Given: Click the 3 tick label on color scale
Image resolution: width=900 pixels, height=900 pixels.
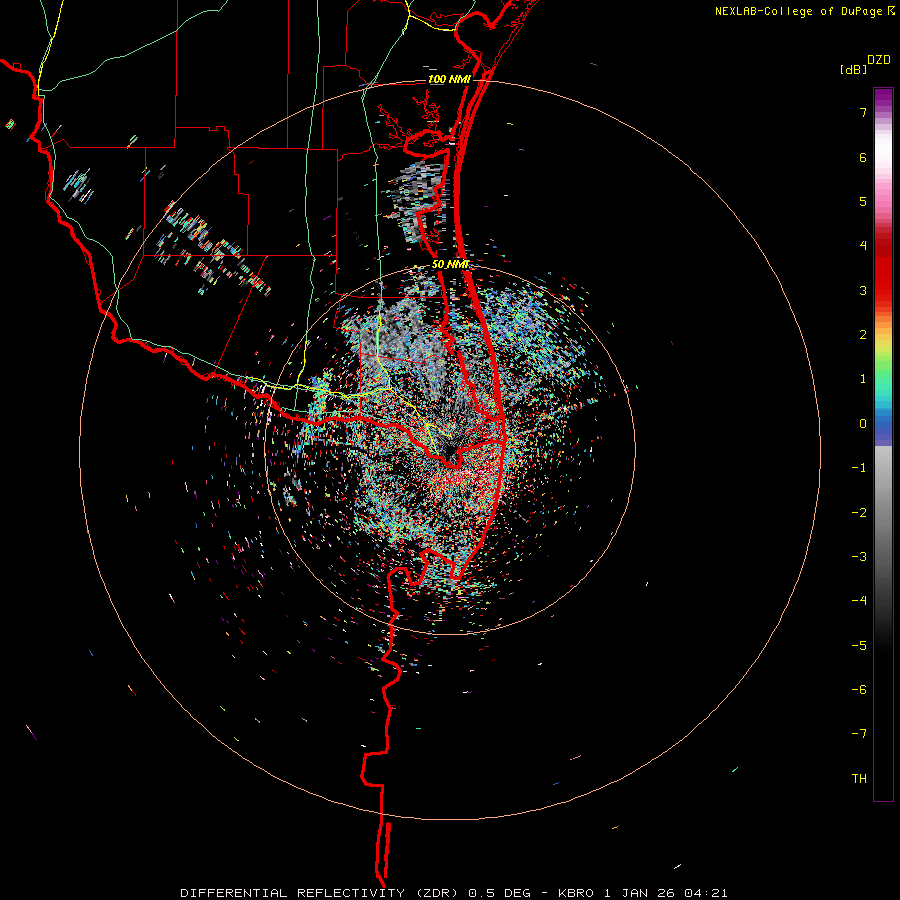Looking at the screenshot, I should (863, 290).
